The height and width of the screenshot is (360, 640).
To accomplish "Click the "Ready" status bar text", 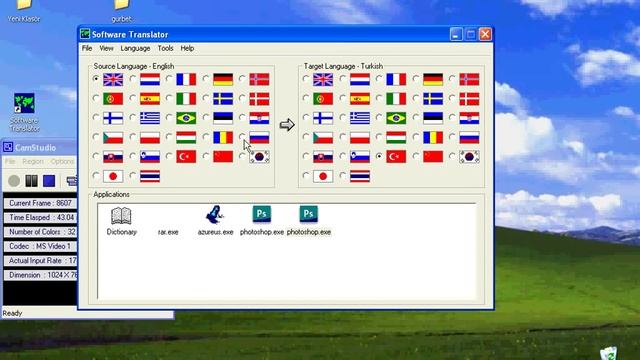I will pyautogui.click(x=12, y=313).
